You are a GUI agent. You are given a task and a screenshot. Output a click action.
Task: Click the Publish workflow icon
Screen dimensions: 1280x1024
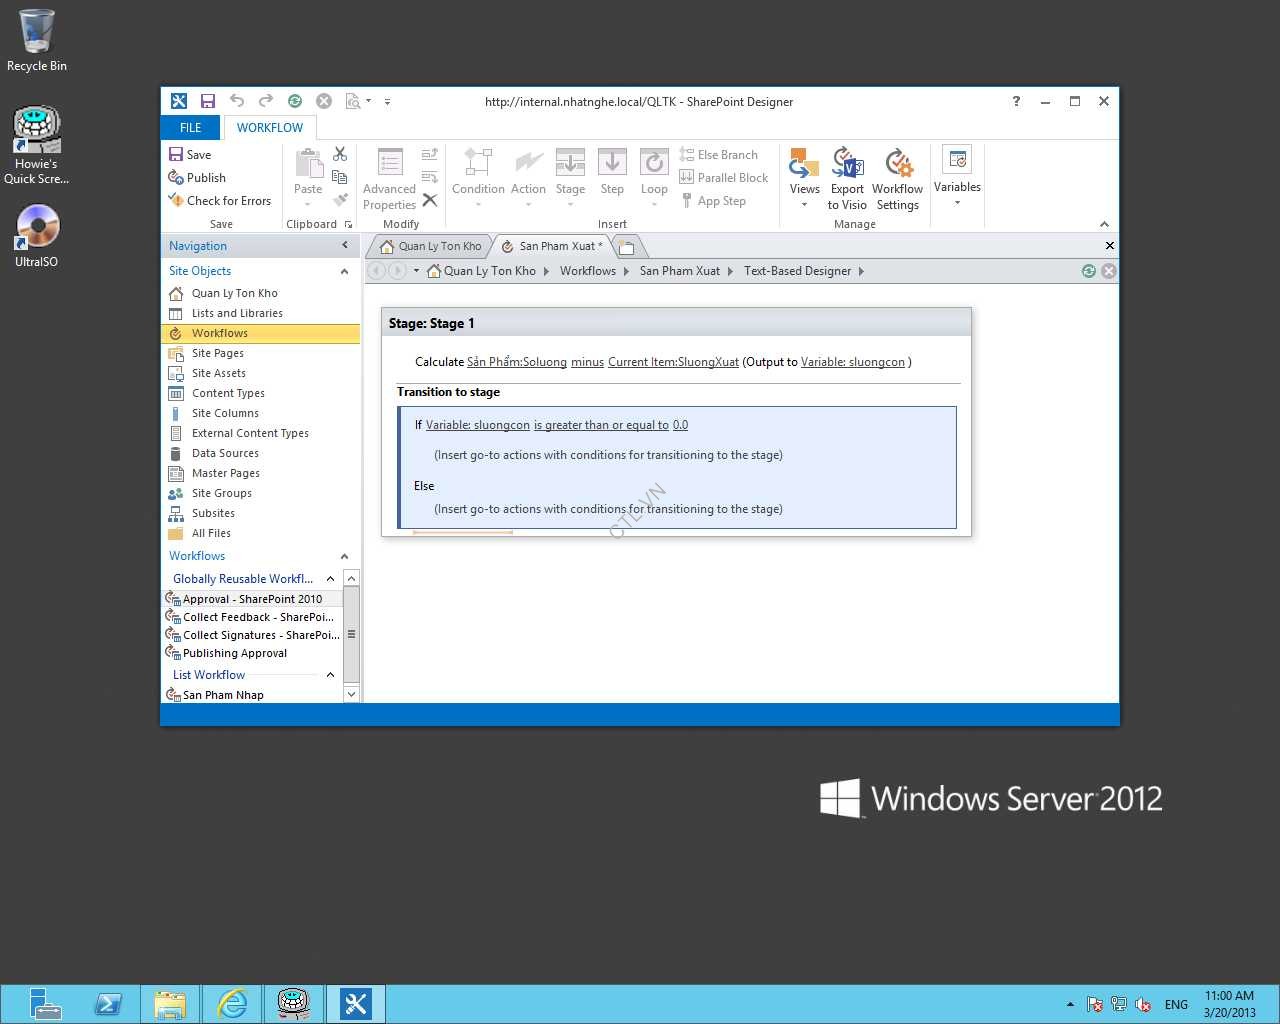(x=176, y=178)
